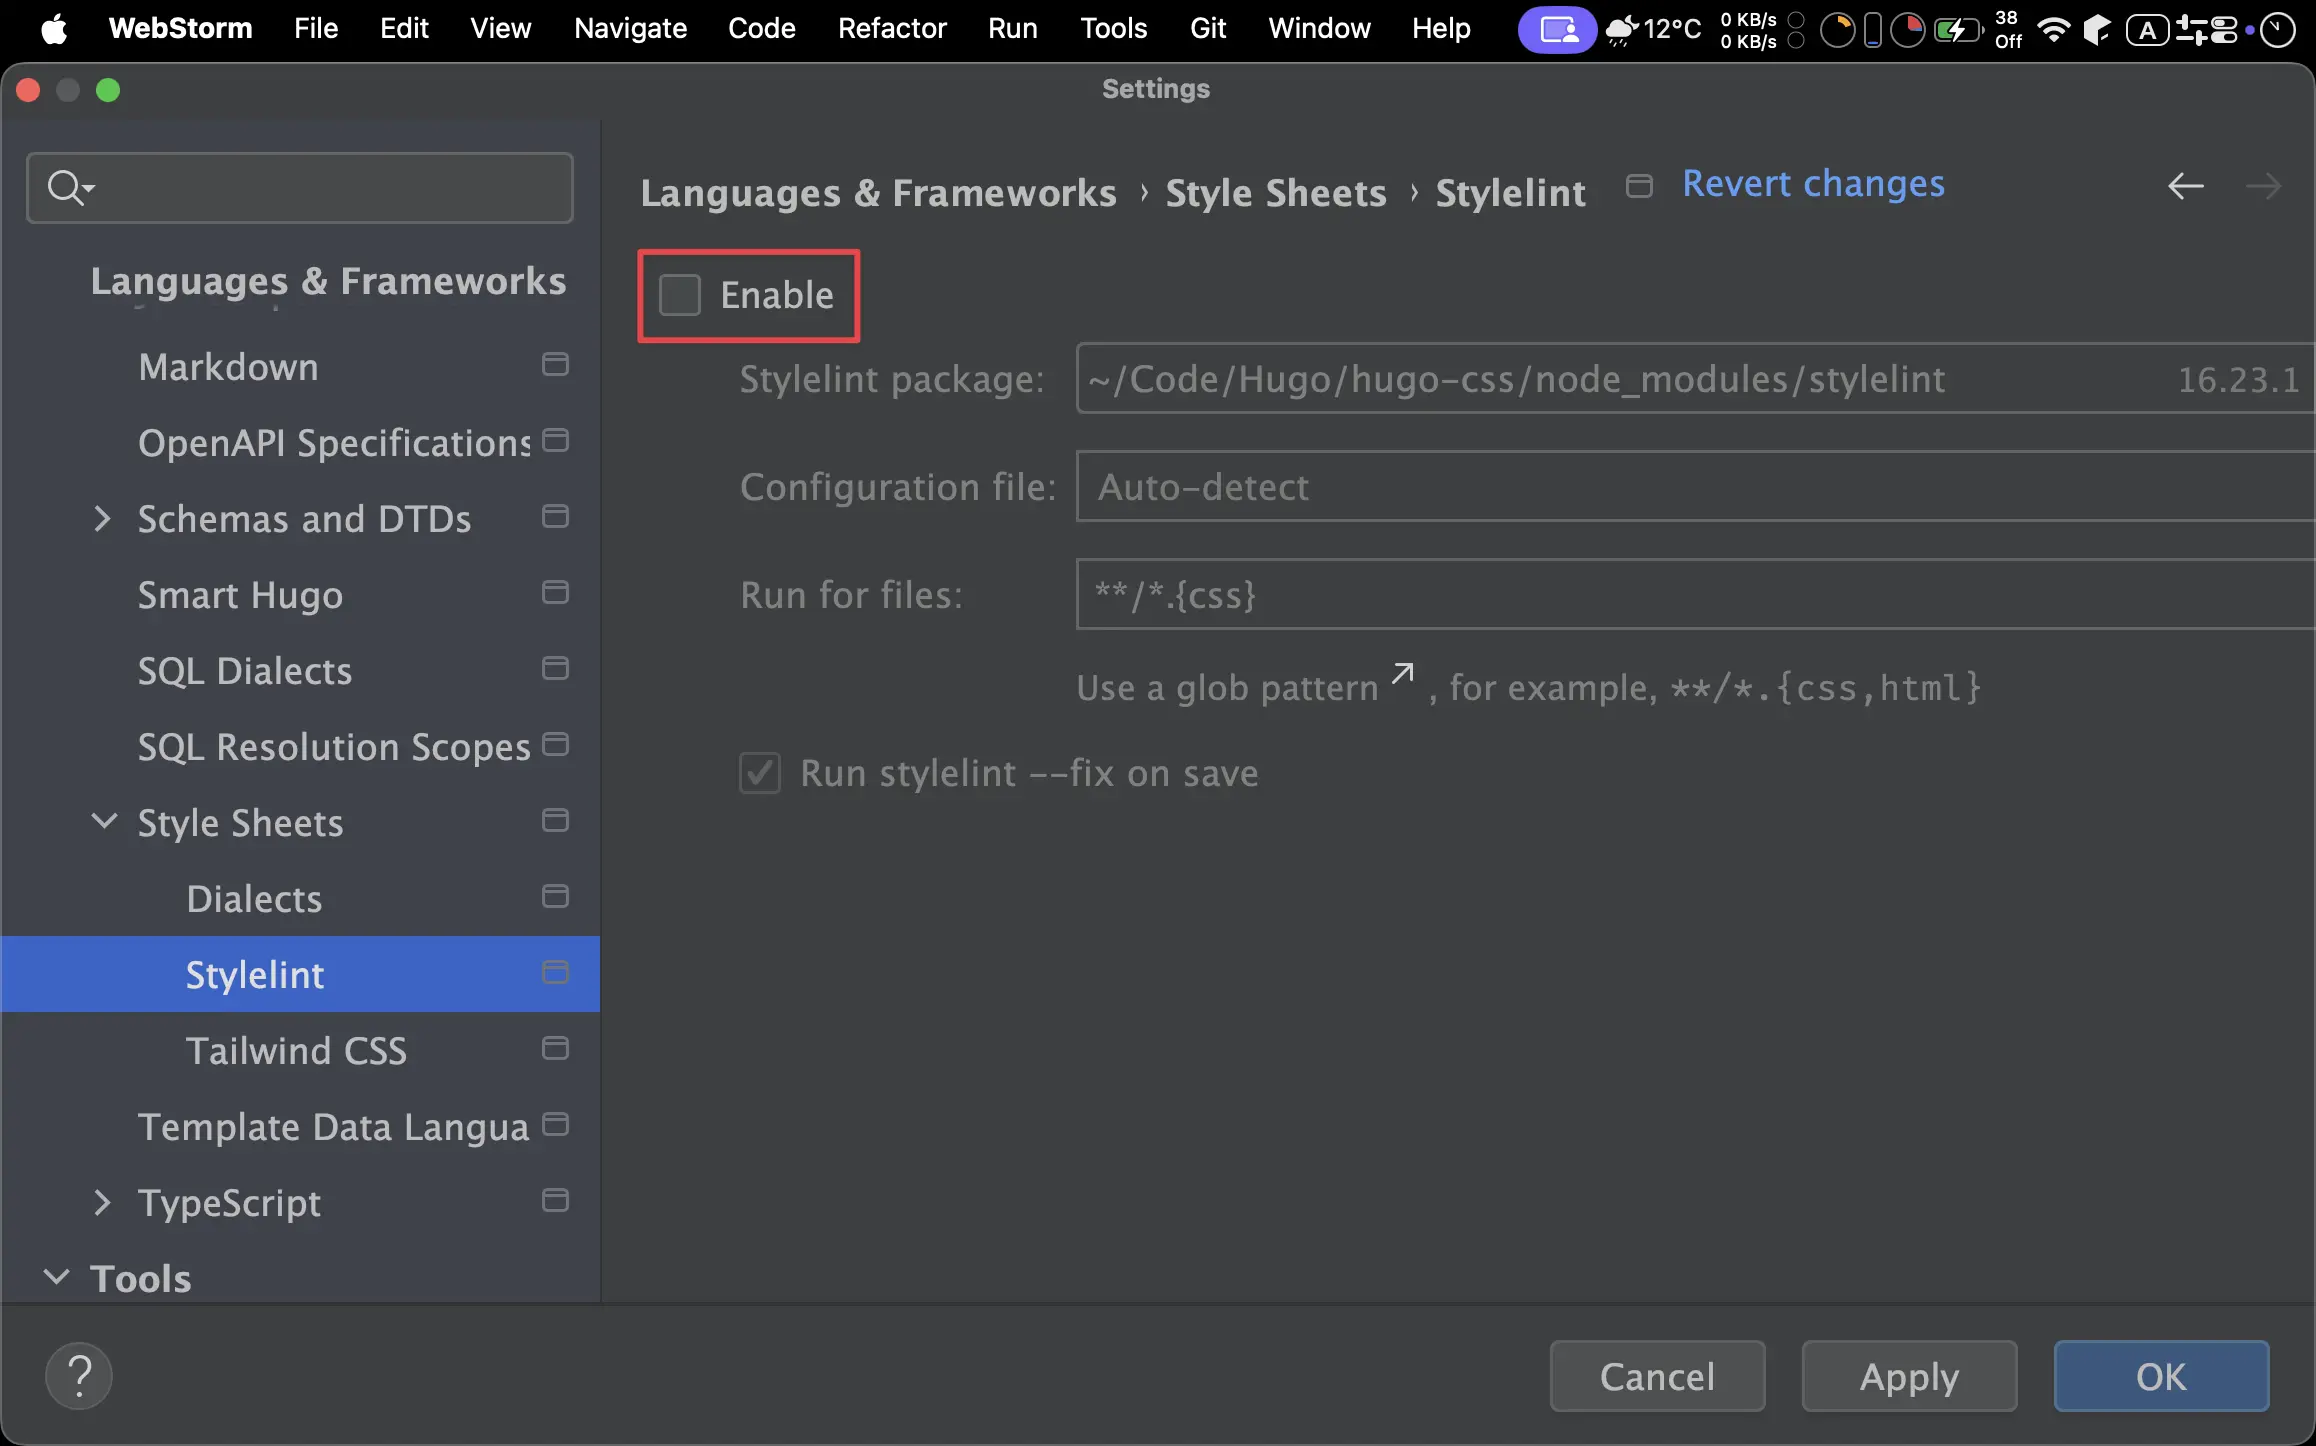This screenshot has height=1446, width=2316.
Task: Select Tailwind CSS settings page
Action: [296, 1051]
